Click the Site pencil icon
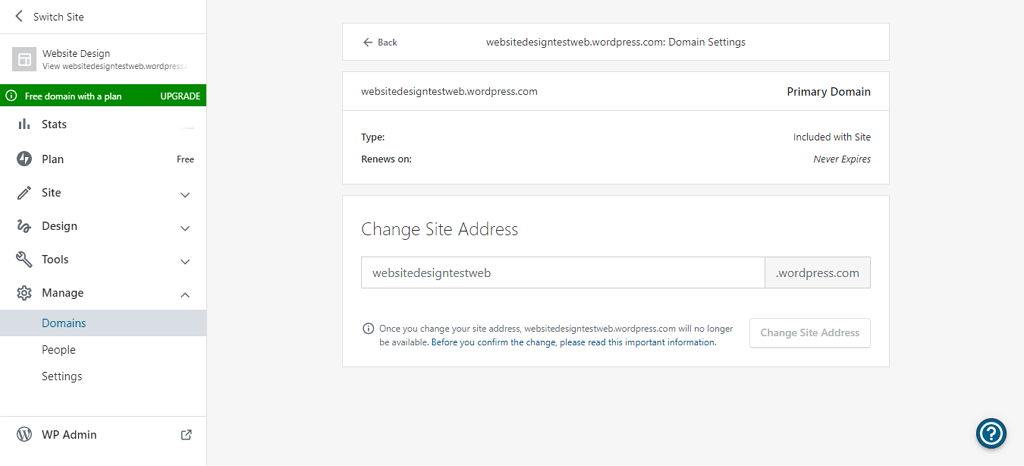Image resolution: width=1024 pixels, height=466 pixels. (x=24, y=193)
